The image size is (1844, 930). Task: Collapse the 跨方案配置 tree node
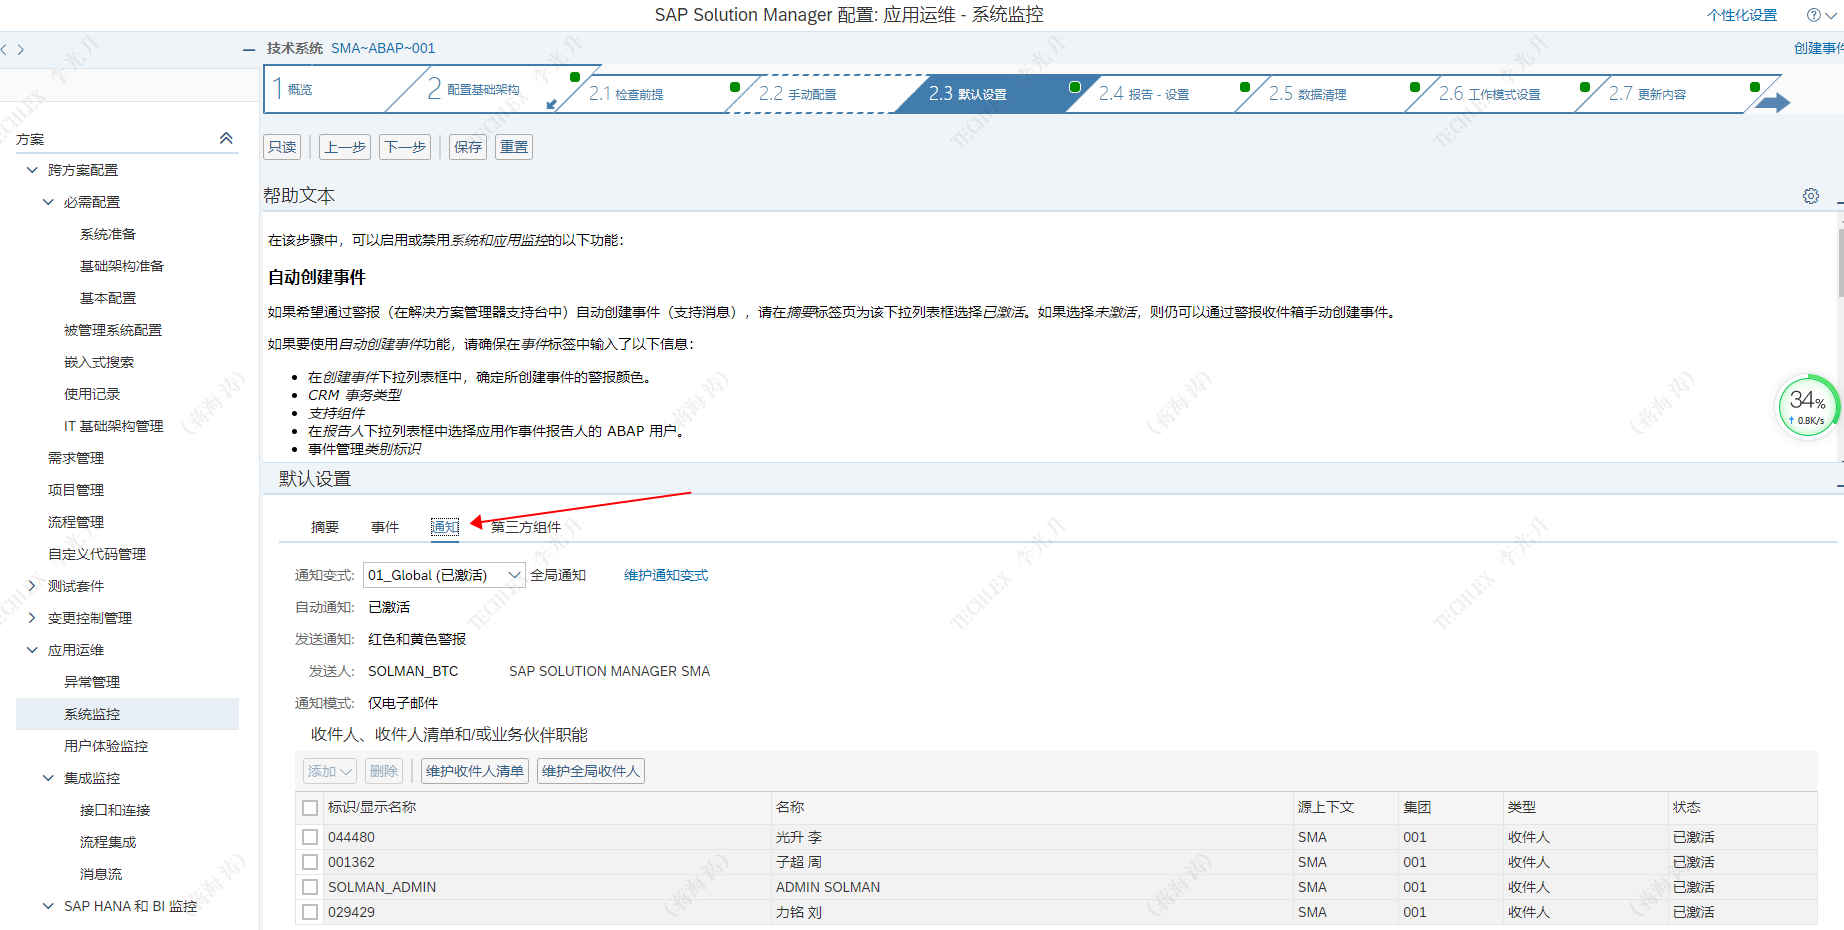(32, 170)
